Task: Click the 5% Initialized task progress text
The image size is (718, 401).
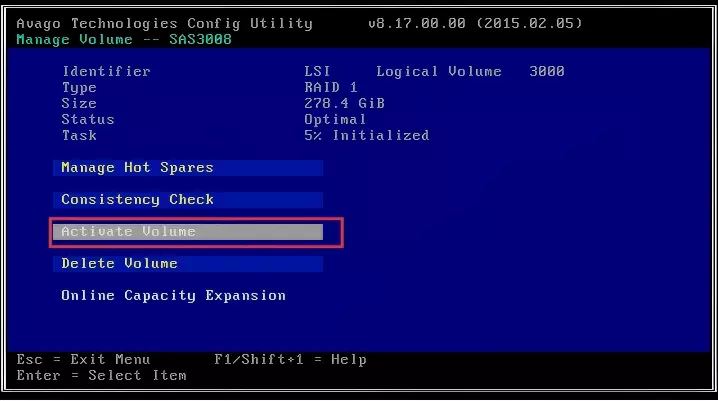Action: click(x=366, y=136)
